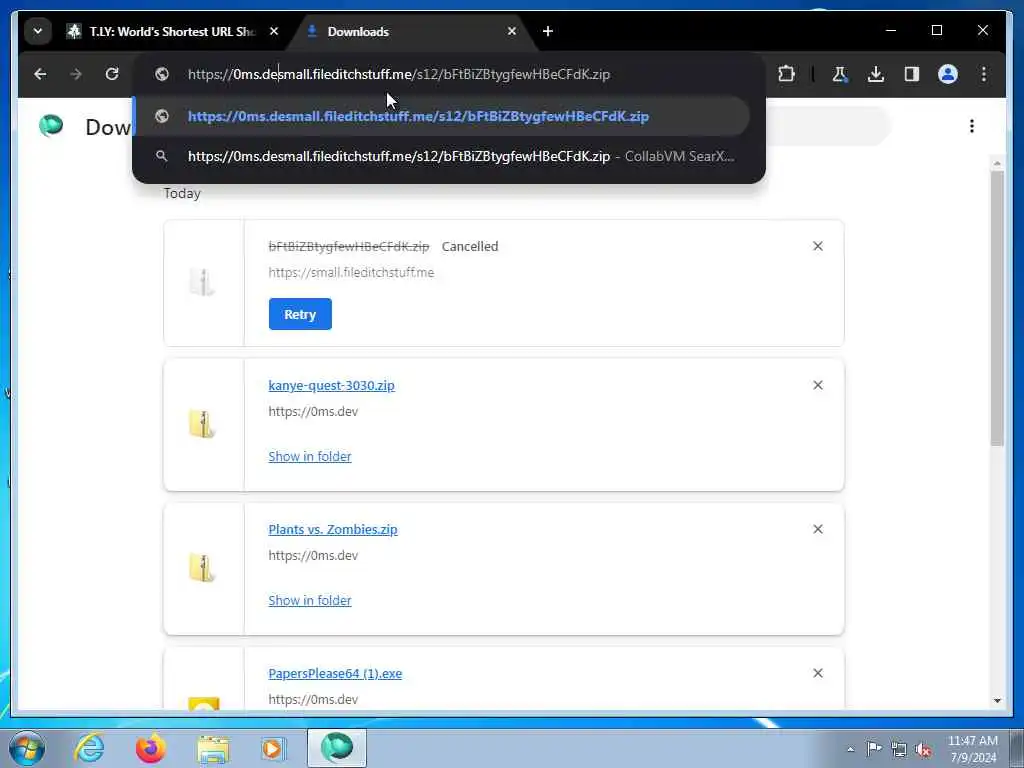Open the browser downloads tray icon

point(876,74)
